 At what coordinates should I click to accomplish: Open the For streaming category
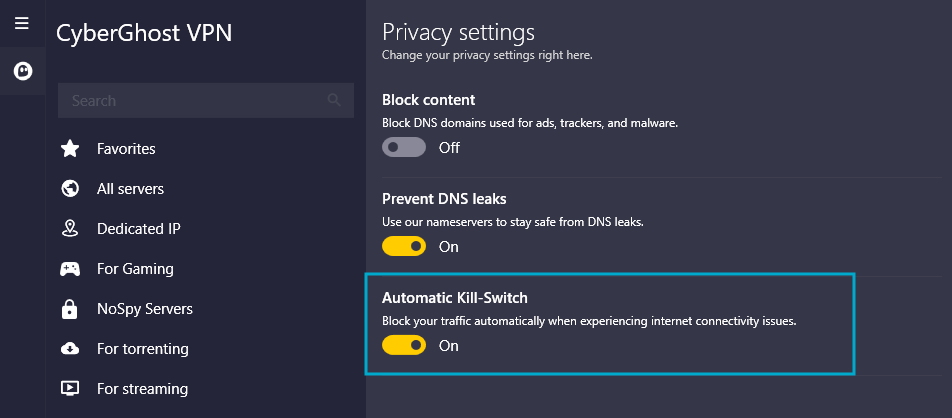[x=143, y=388]
